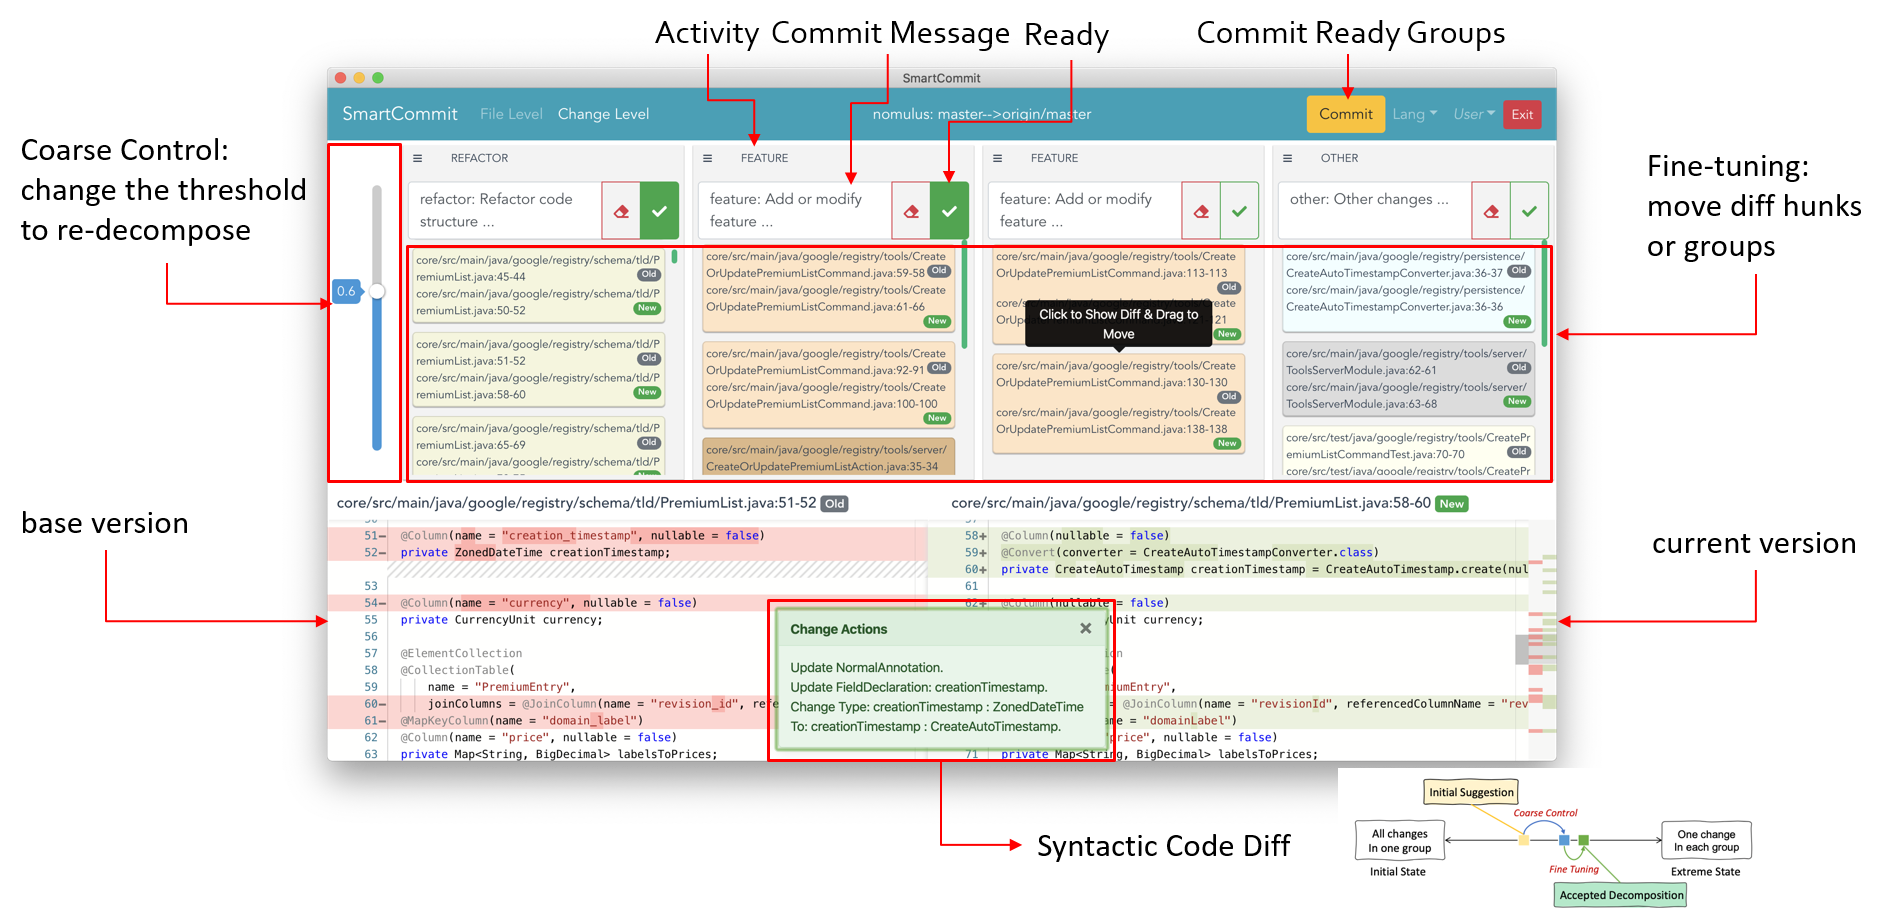Select the CreateOrUpdatePremiumListCommand.java:59-58 hunk card
Viewport: 1891px width, 922px height.
[828, 289]
